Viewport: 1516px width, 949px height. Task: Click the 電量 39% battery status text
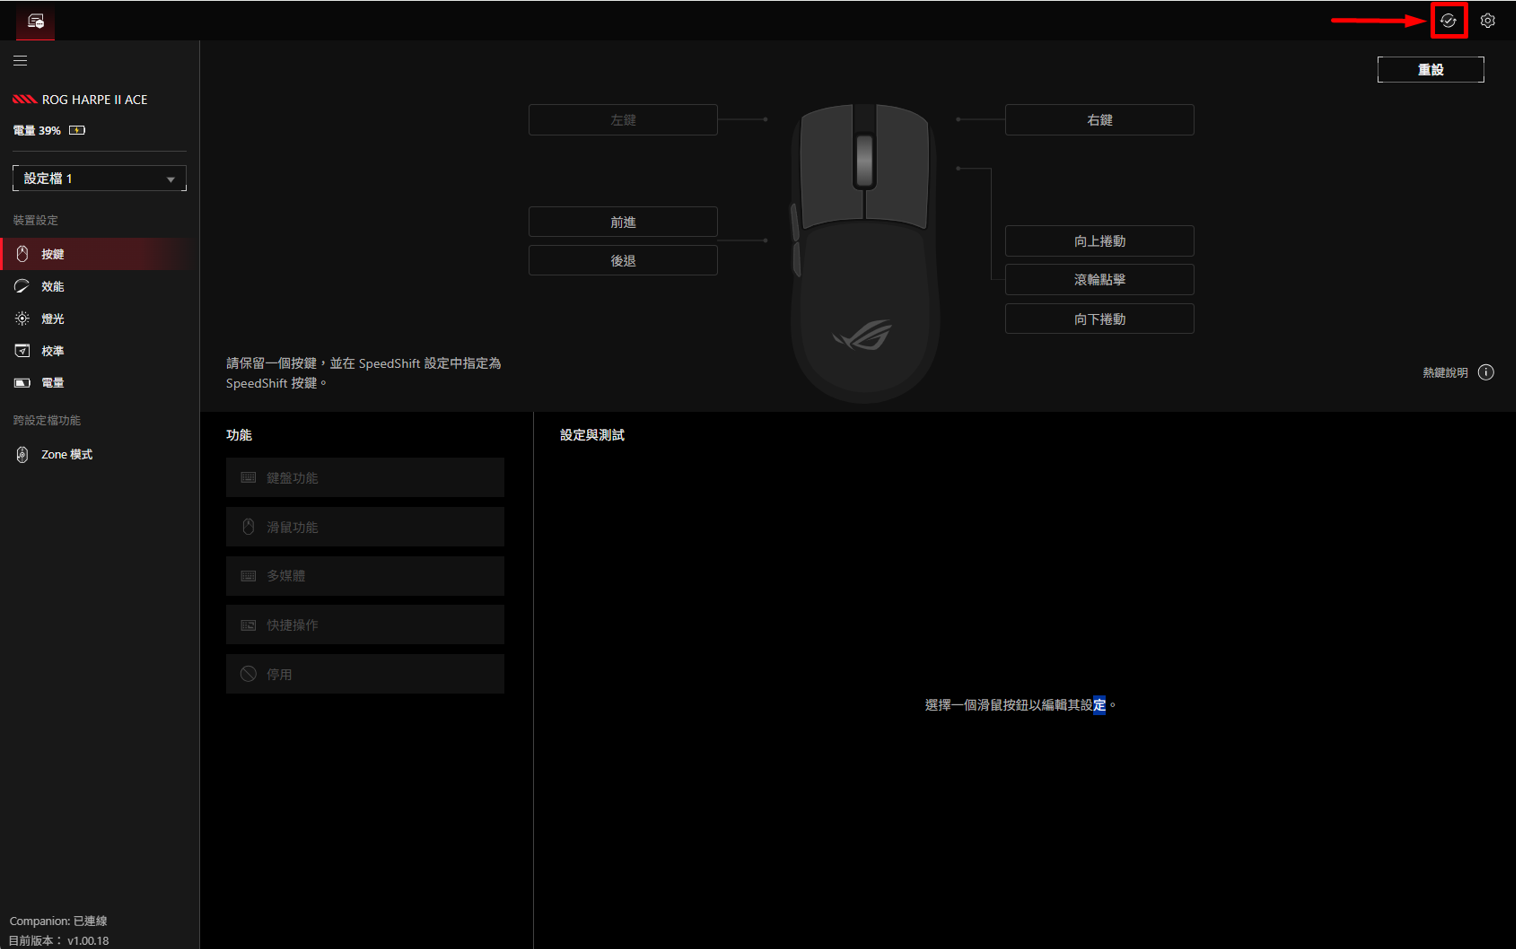(37, 130)
